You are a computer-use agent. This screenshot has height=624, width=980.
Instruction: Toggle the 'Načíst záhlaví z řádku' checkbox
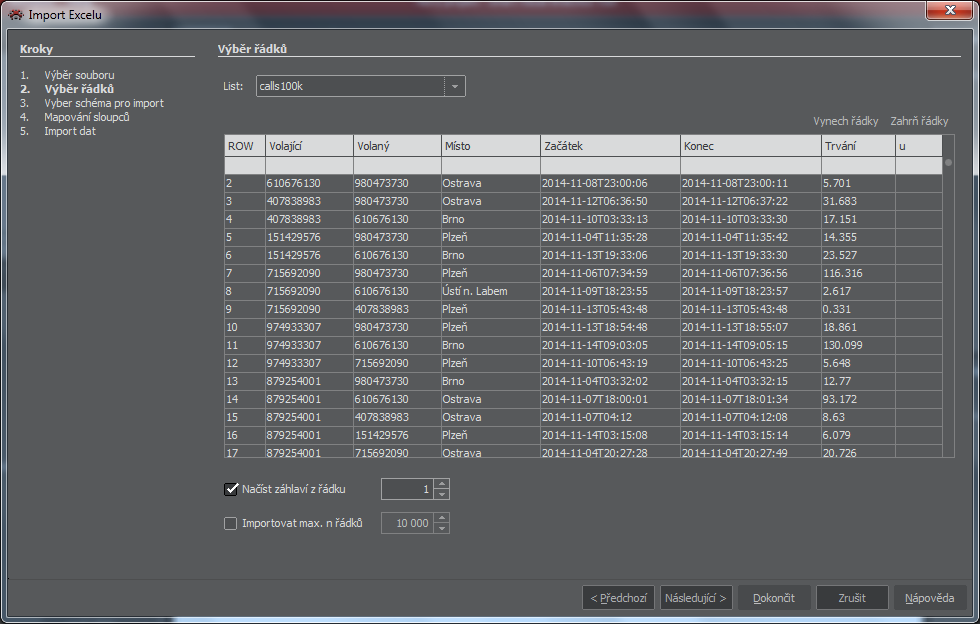[x=232, y=489]
